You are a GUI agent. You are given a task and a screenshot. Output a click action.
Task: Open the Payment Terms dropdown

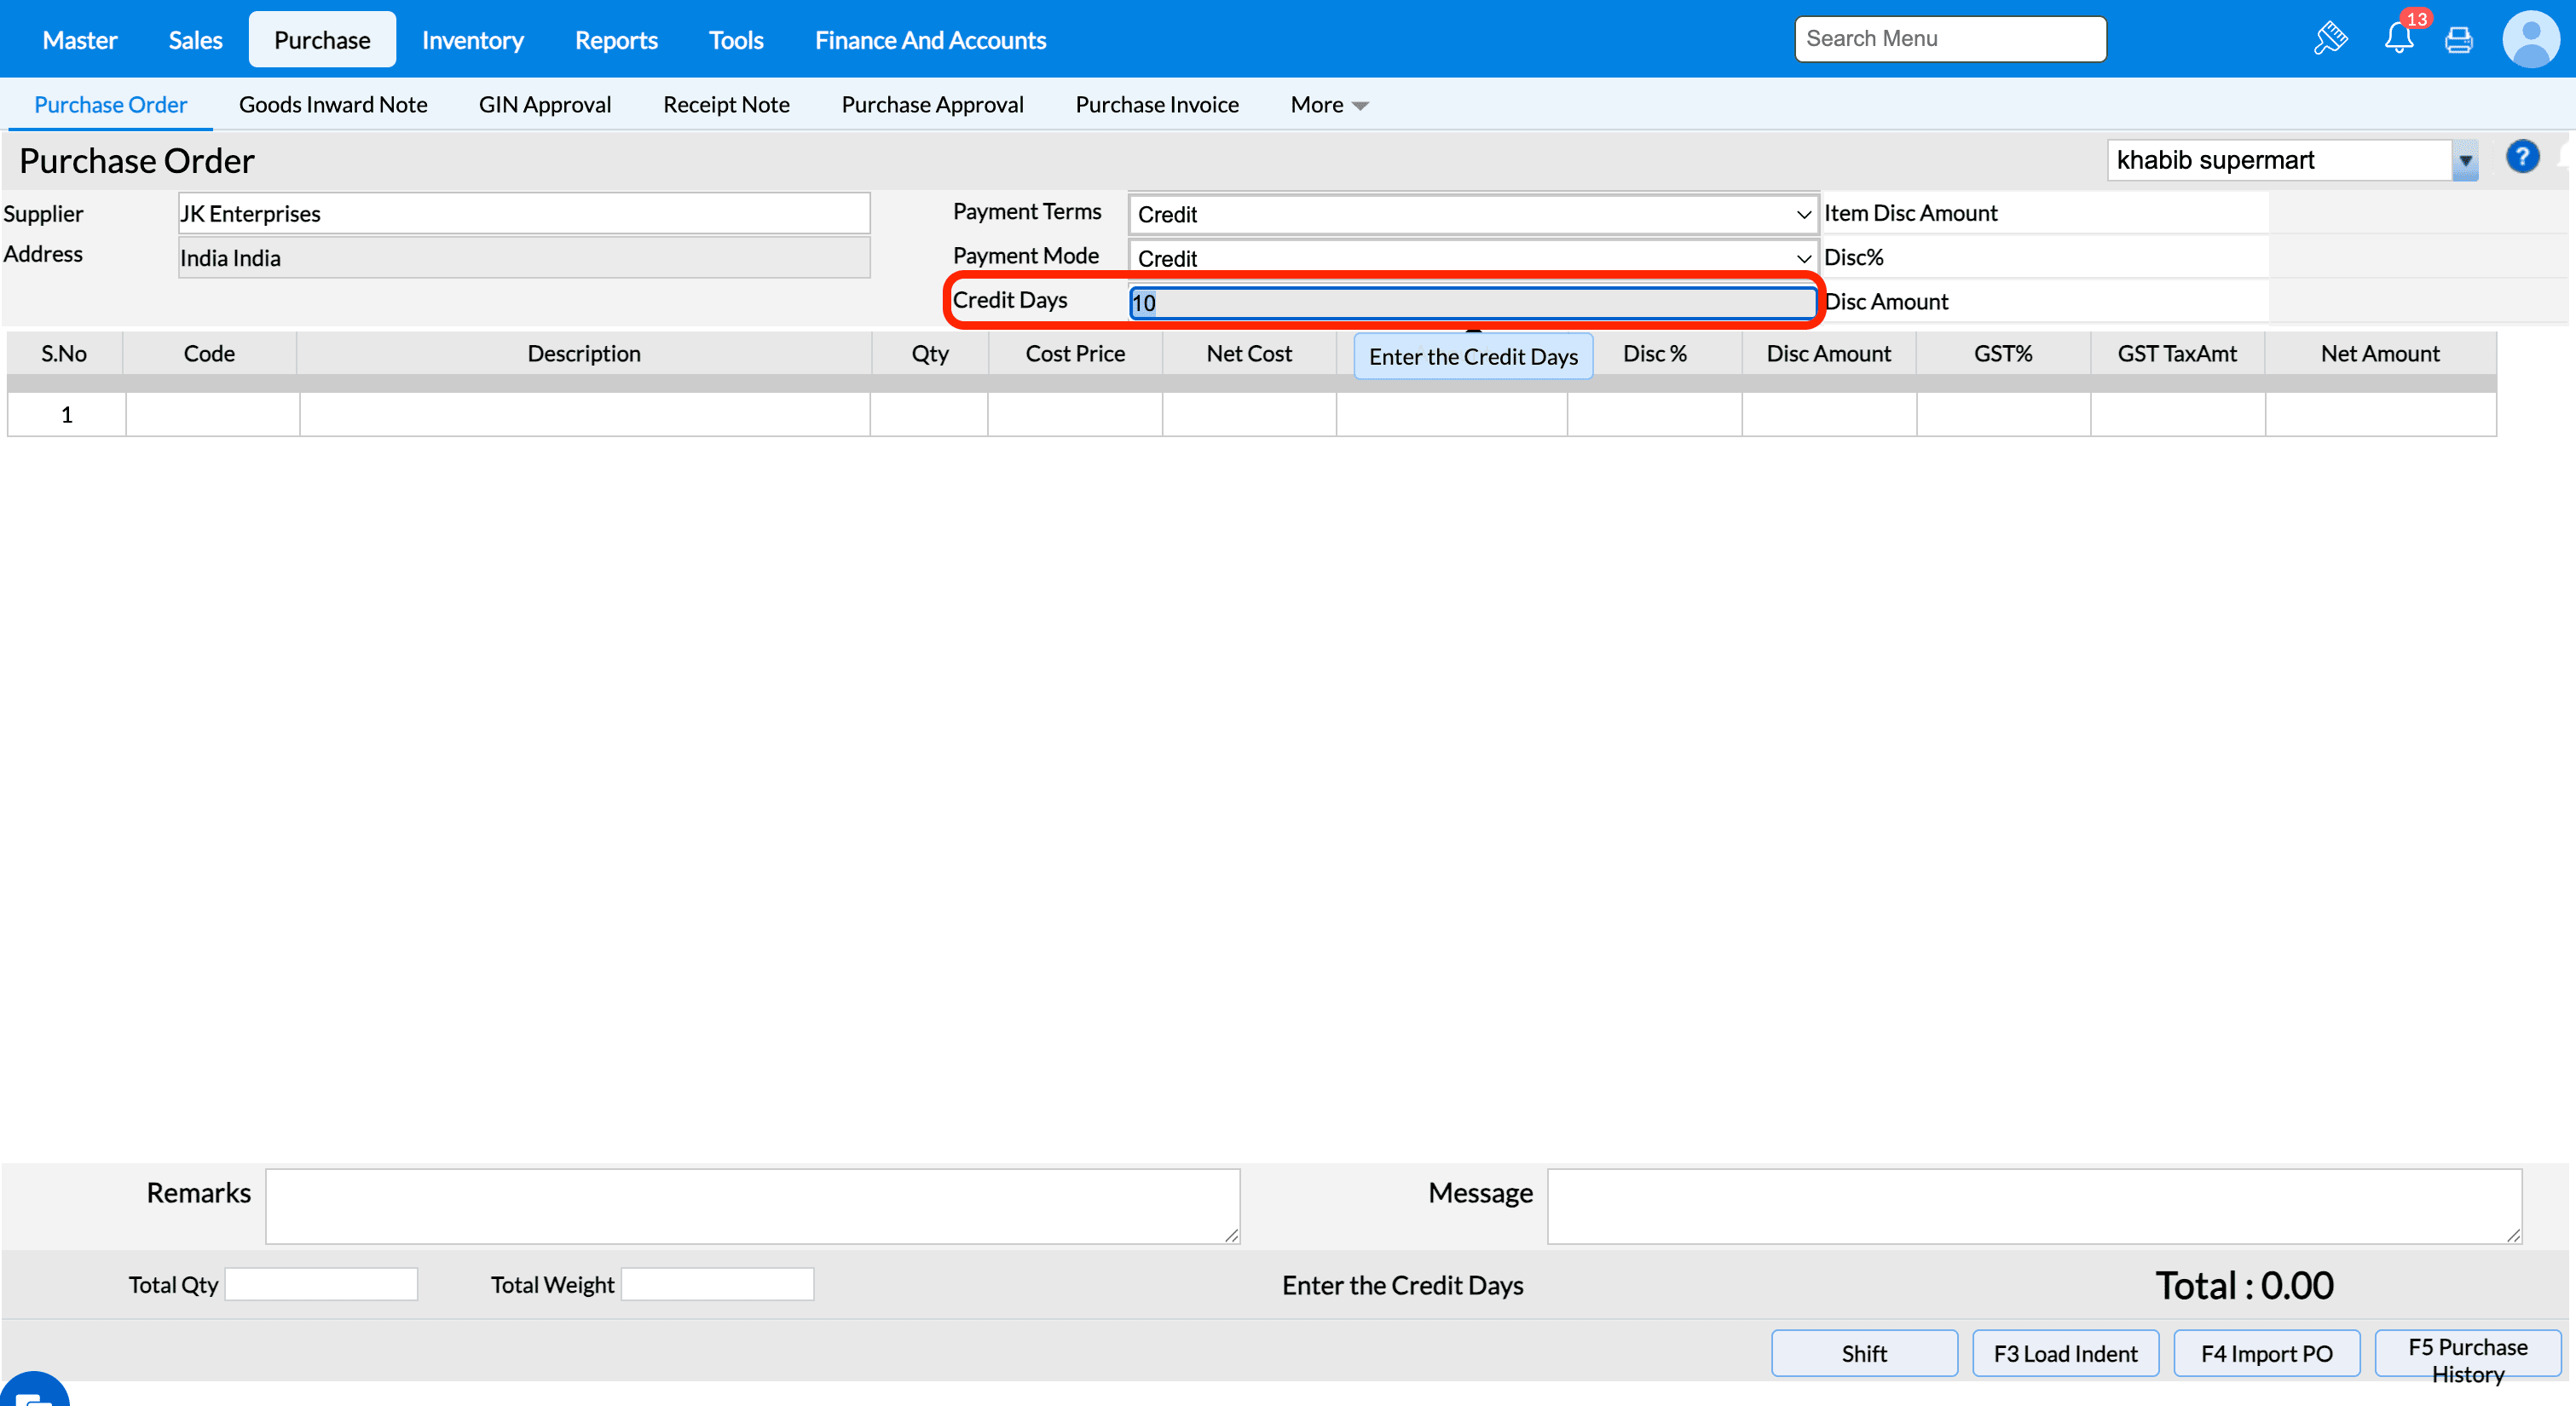tap(1472, 214)
